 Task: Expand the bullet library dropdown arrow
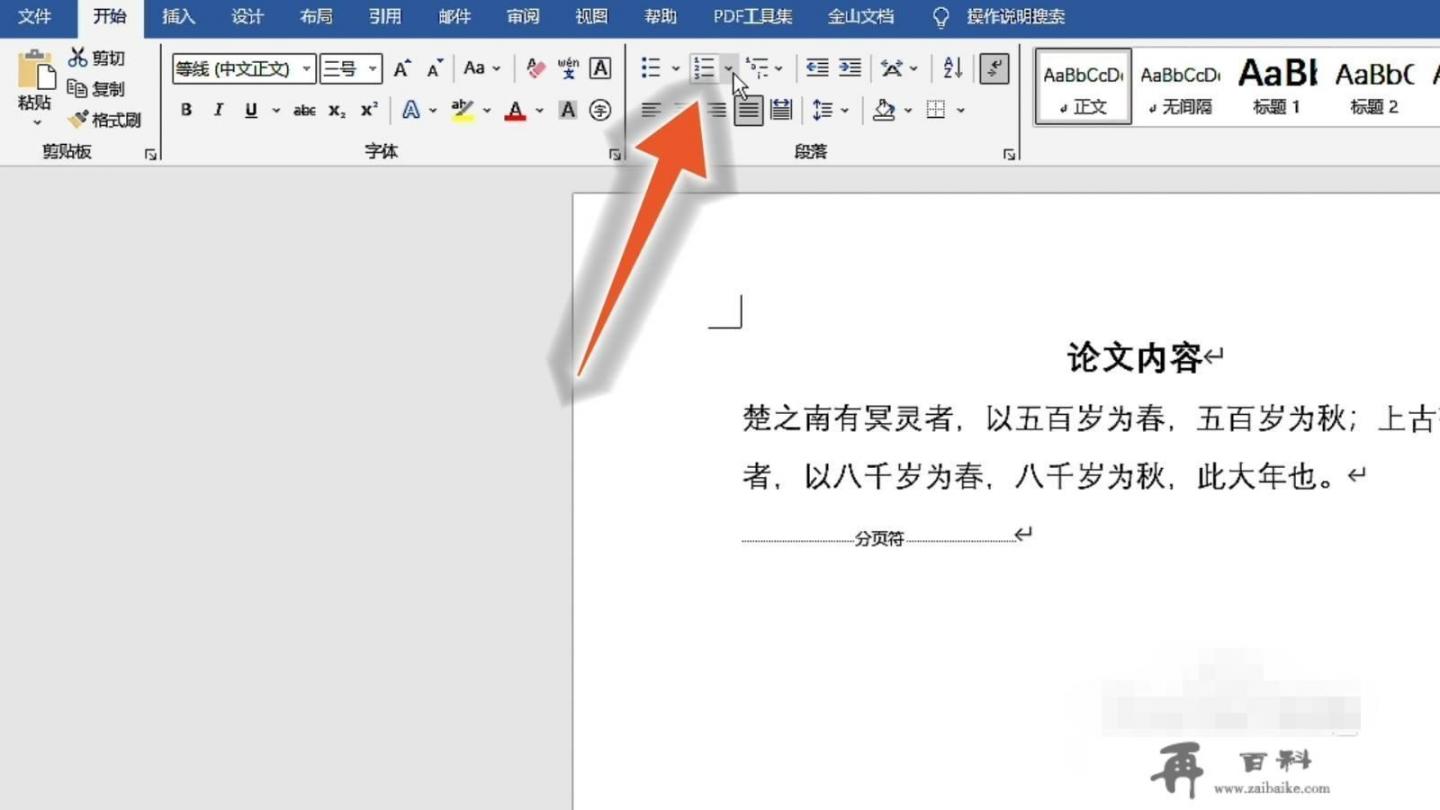[x=676, y=69]
